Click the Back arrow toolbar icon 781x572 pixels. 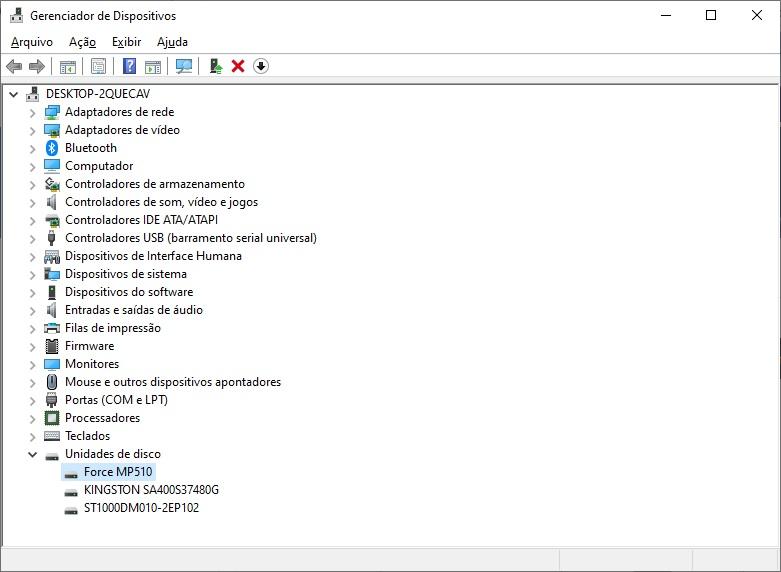(x=14, y=66)
